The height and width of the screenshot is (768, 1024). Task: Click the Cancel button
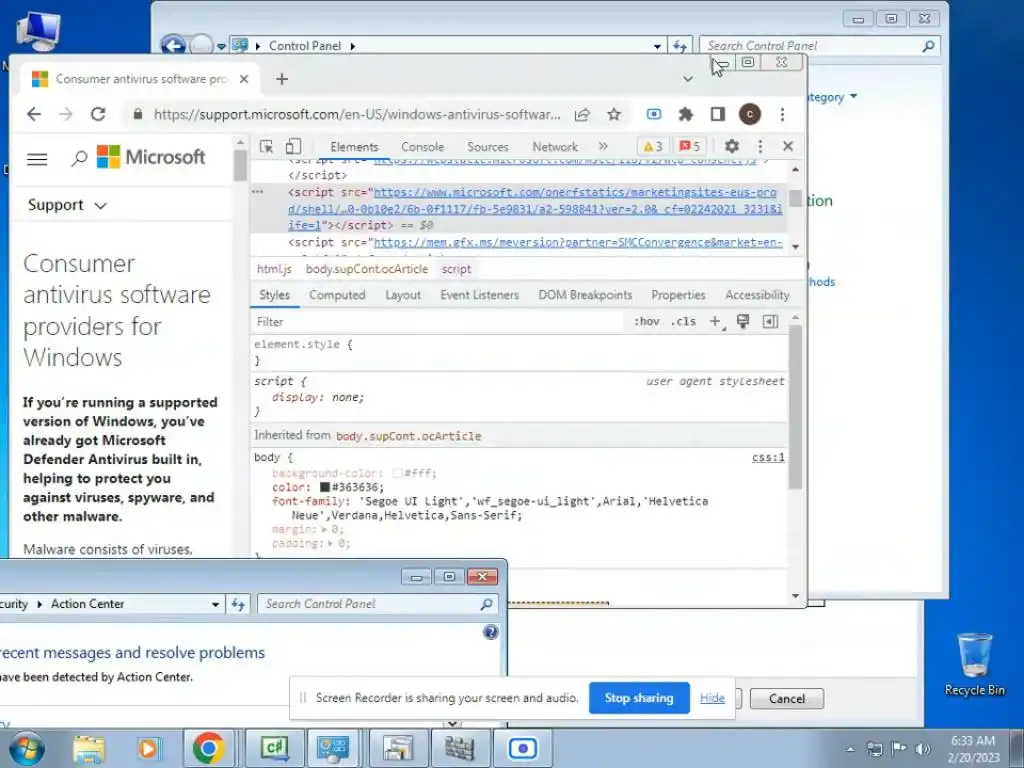tap(786, 699)
